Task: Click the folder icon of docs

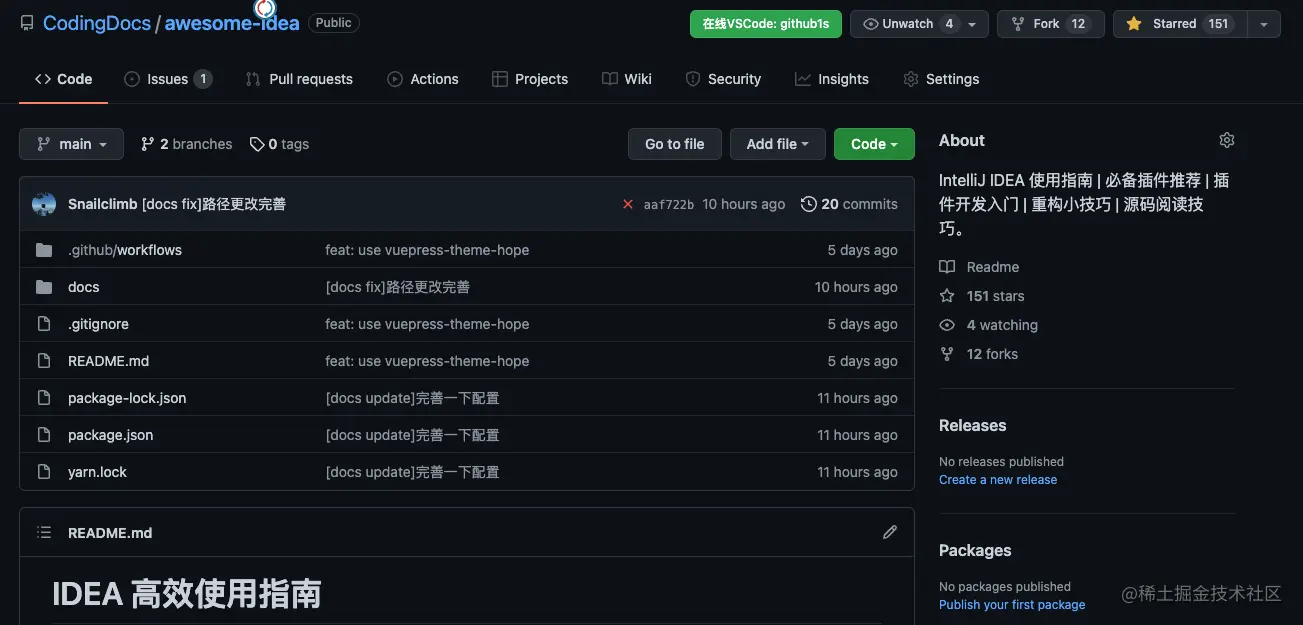Action: pyautogui.click(x=44, y=287)
